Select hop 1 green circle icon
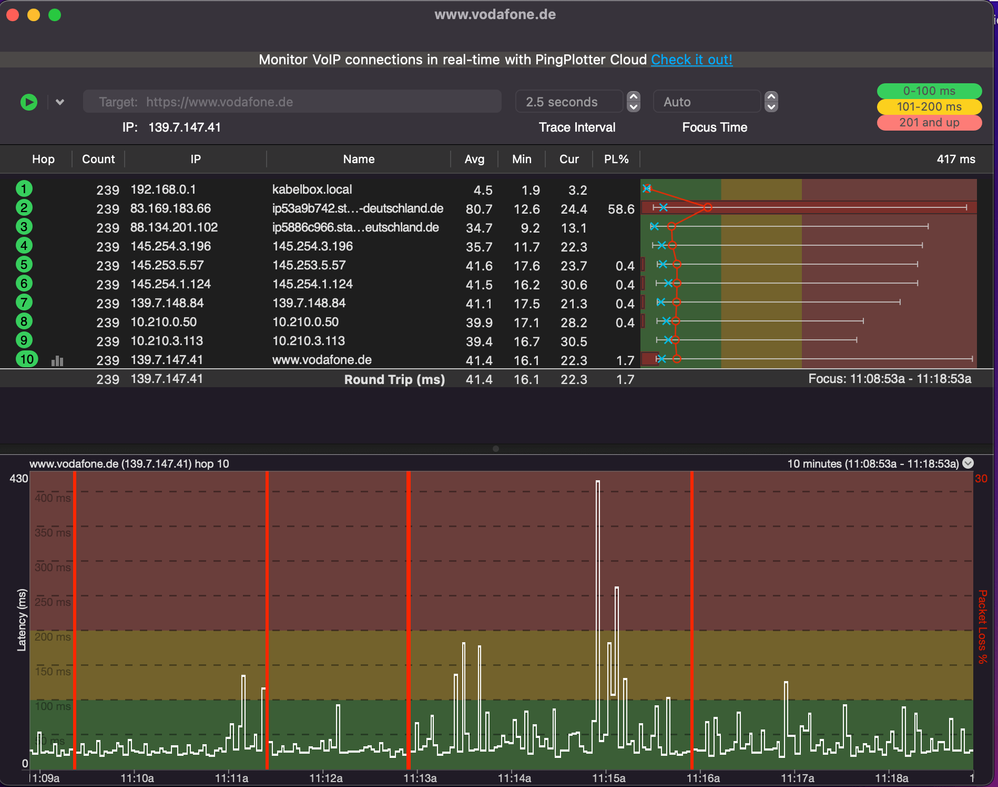The width and height of the screenshot is (998, 787). point(24,189)
